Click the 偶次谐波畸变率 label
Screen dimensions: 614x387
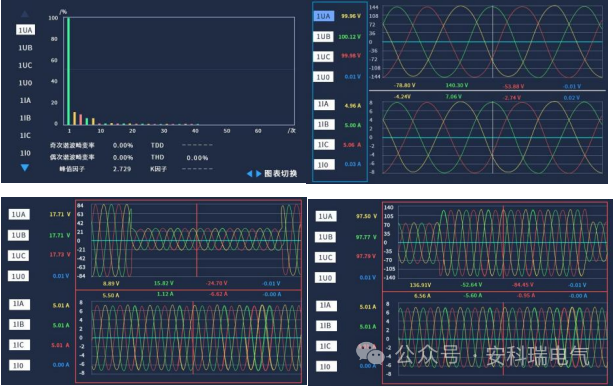(72, 157)
